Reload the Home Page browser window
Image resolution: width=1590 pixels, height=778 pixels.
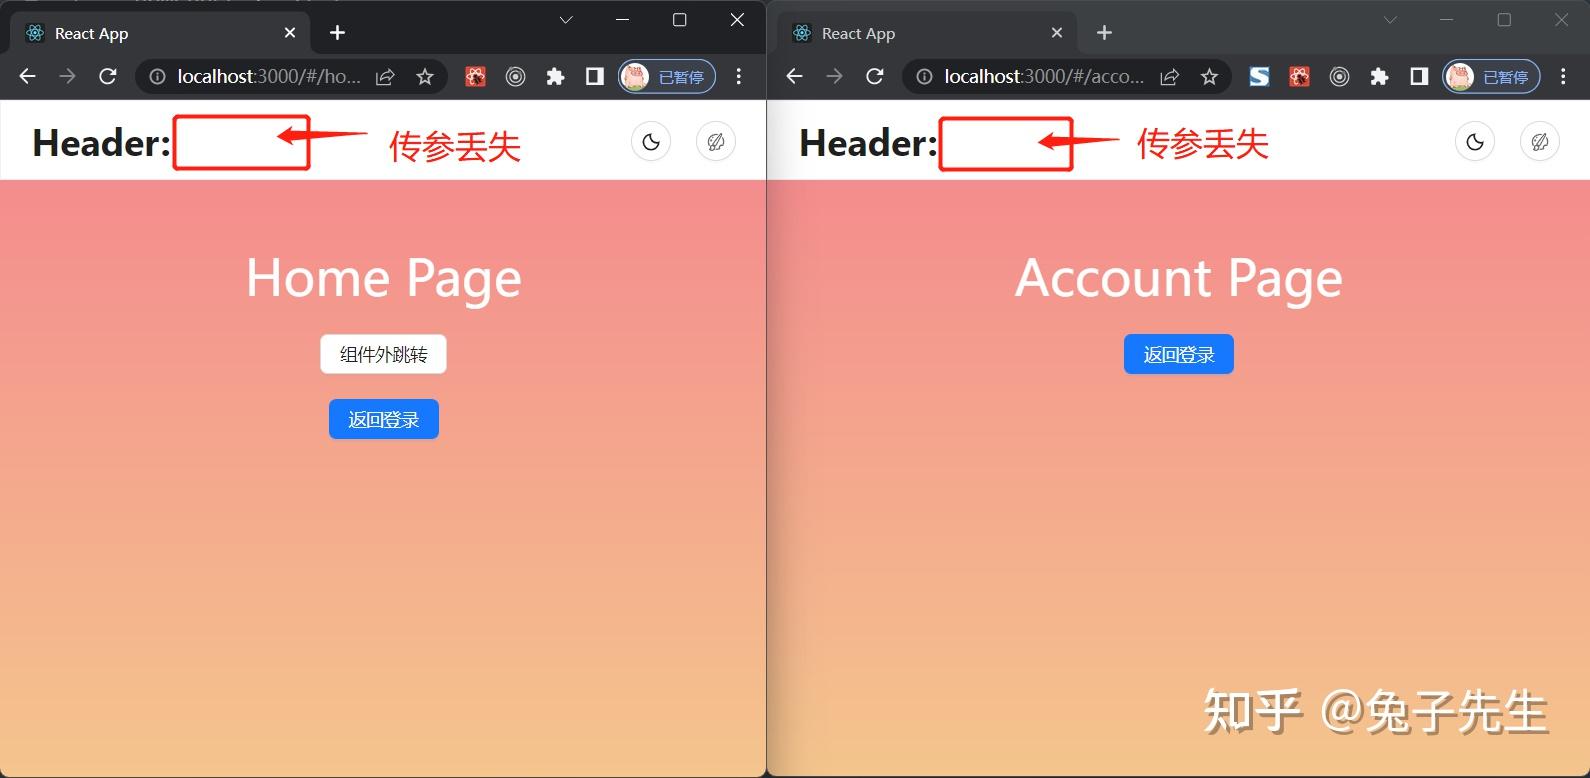click(108, 77)
